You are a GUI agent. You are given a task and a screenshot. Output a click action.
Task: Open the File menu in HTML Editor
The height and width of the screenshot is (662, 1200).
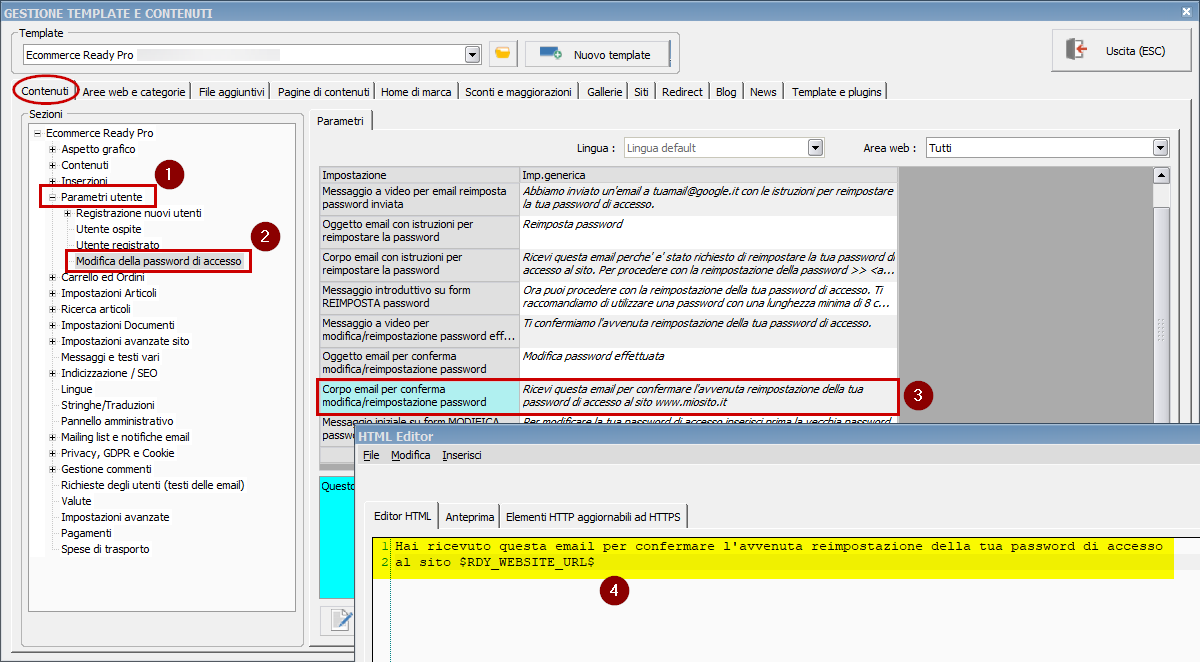click(371, 455)
